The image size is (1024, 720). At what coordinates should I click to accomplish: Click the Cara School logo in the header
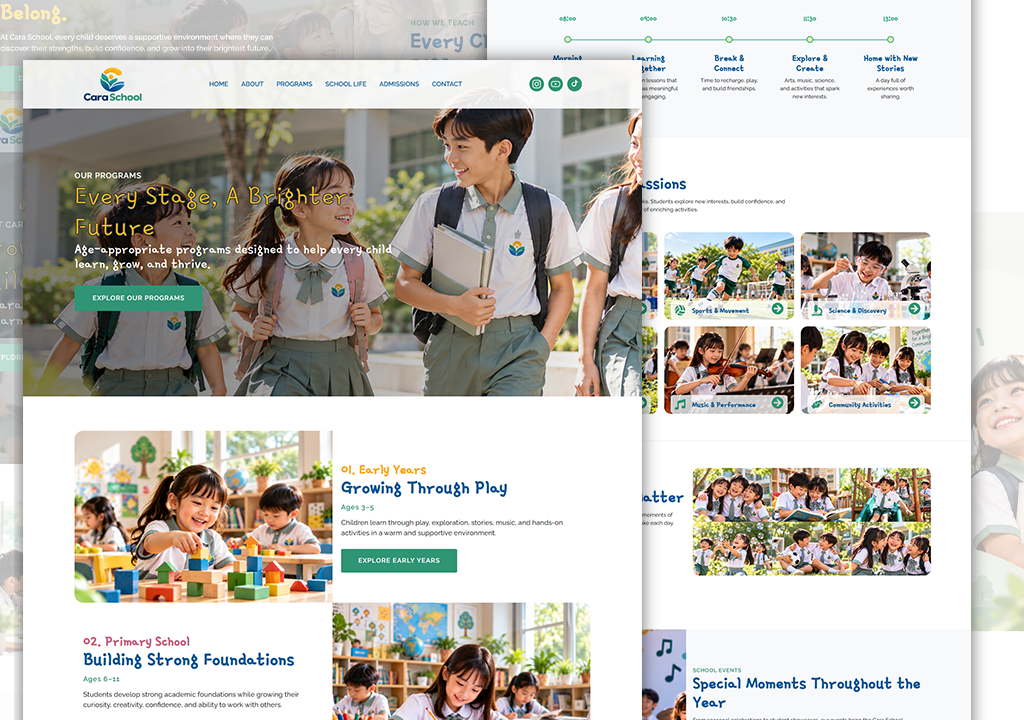112,85
